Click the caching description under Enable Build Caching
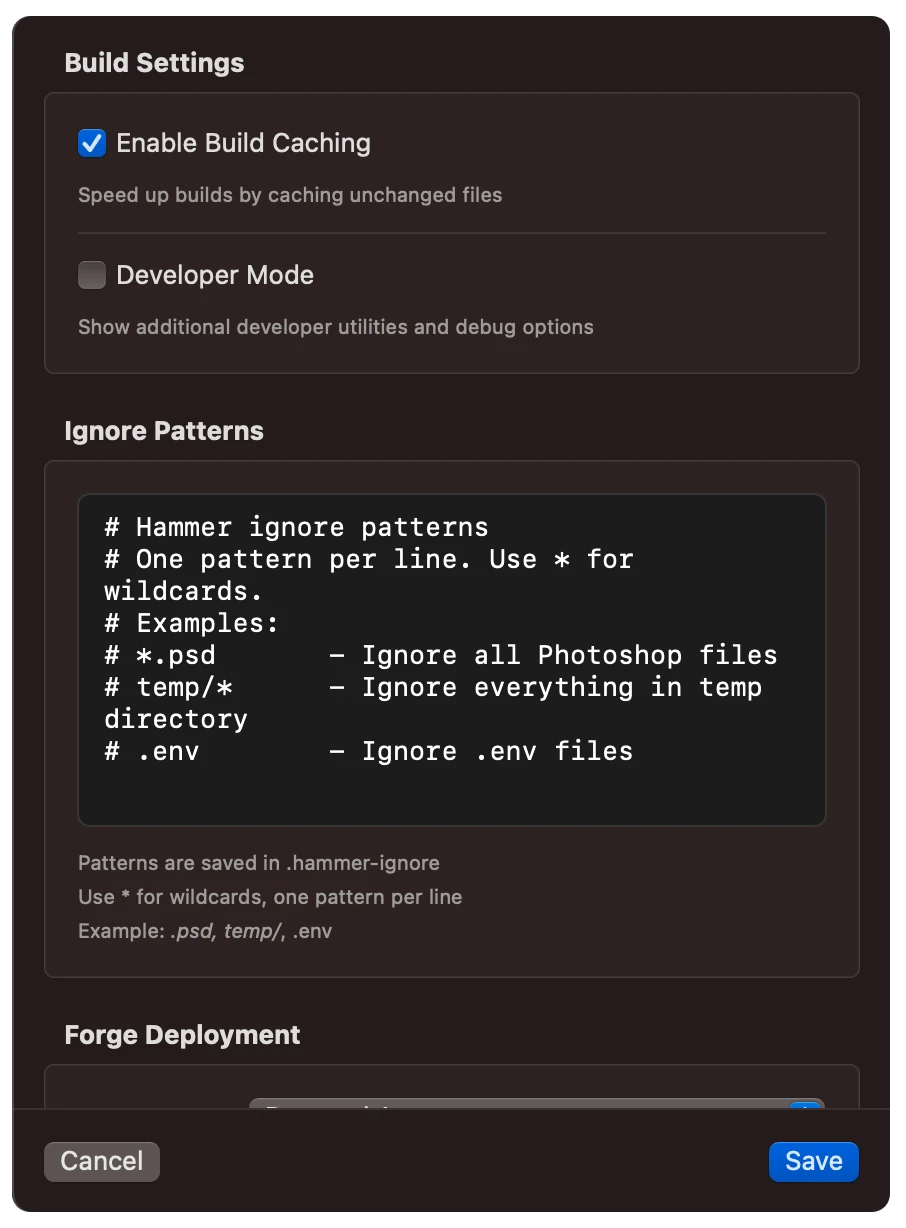 point(290,195)
